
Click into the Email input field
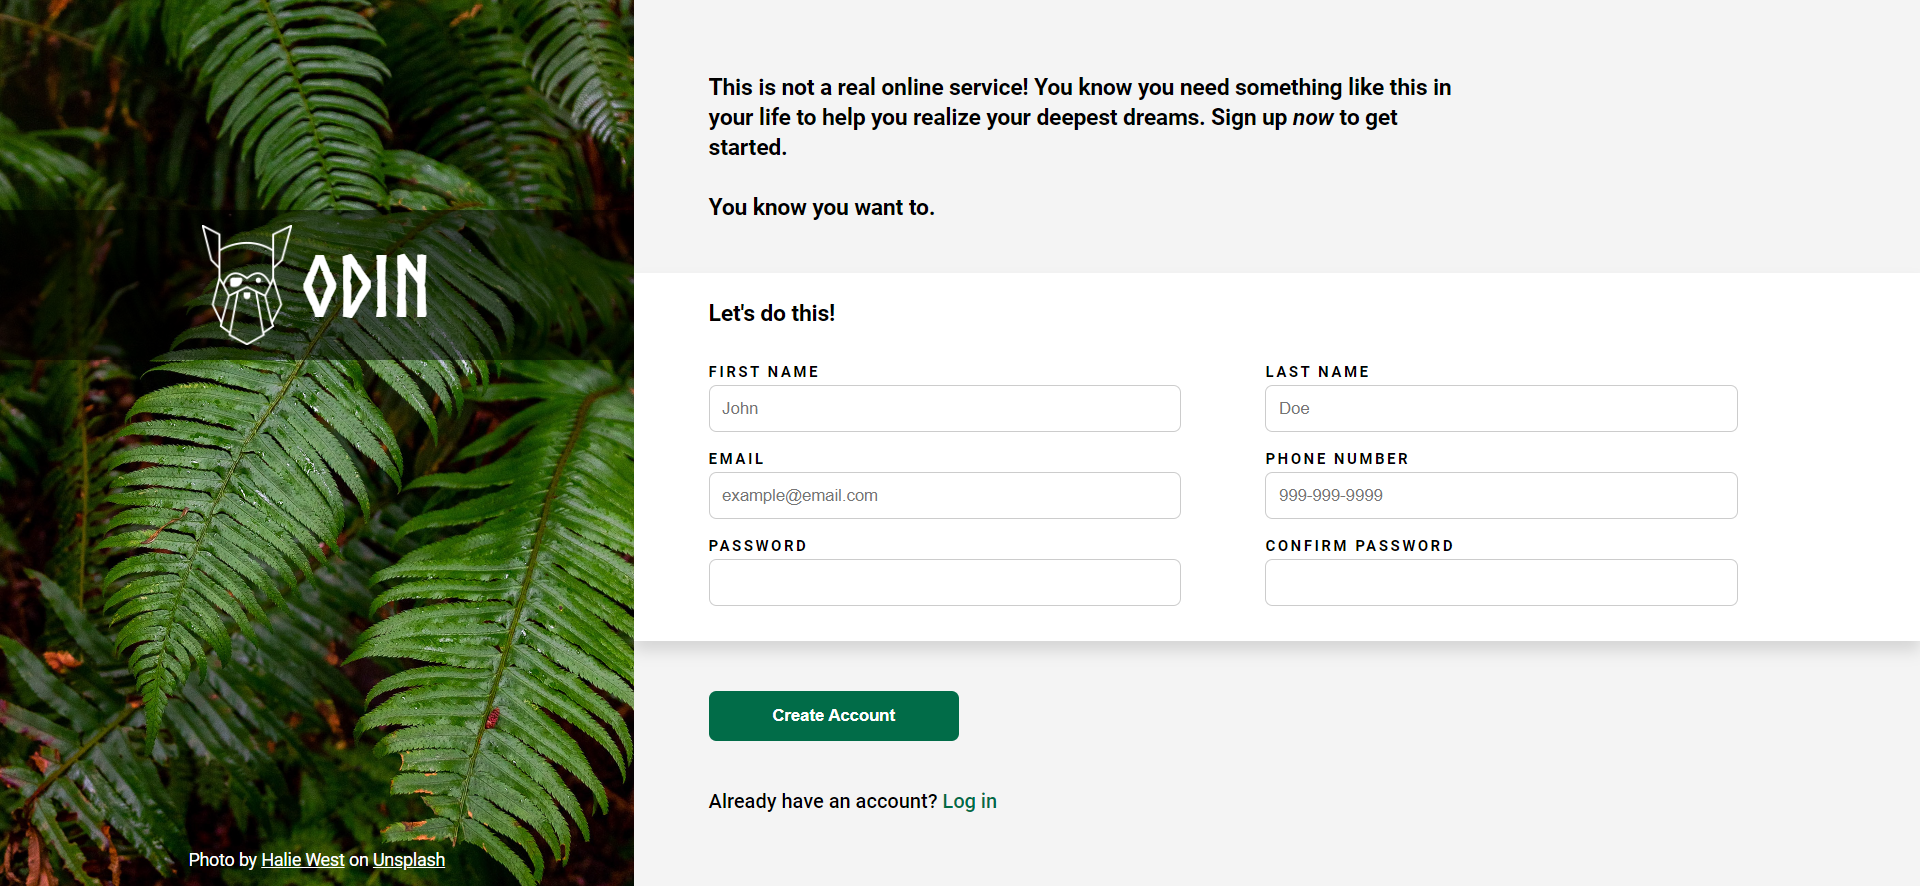click(944, 495)
